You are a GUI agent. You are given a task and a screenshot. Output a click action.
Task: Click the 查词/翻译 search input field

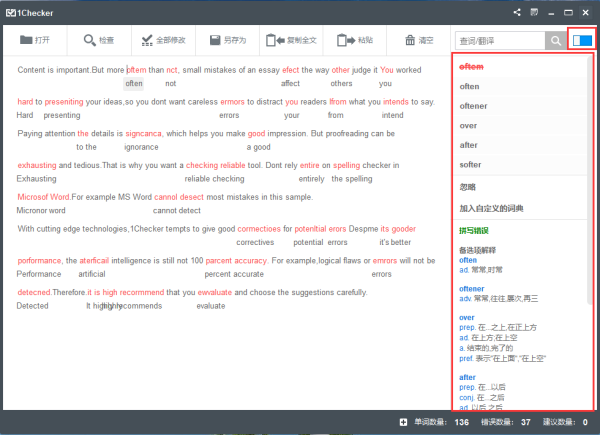(499, 40)
